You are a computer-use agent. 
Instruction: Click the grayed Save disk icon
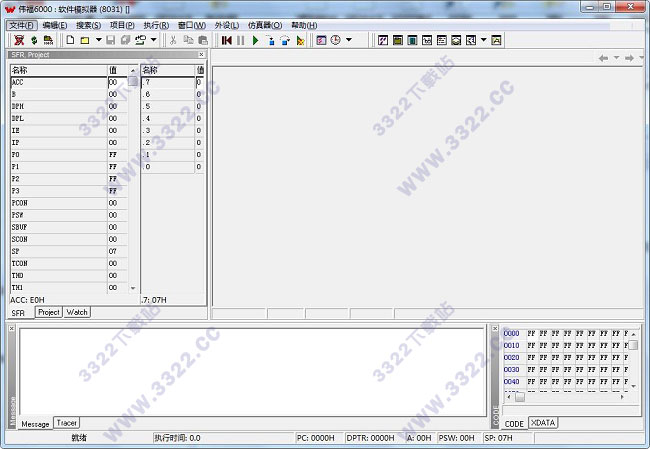coord(111,40)
